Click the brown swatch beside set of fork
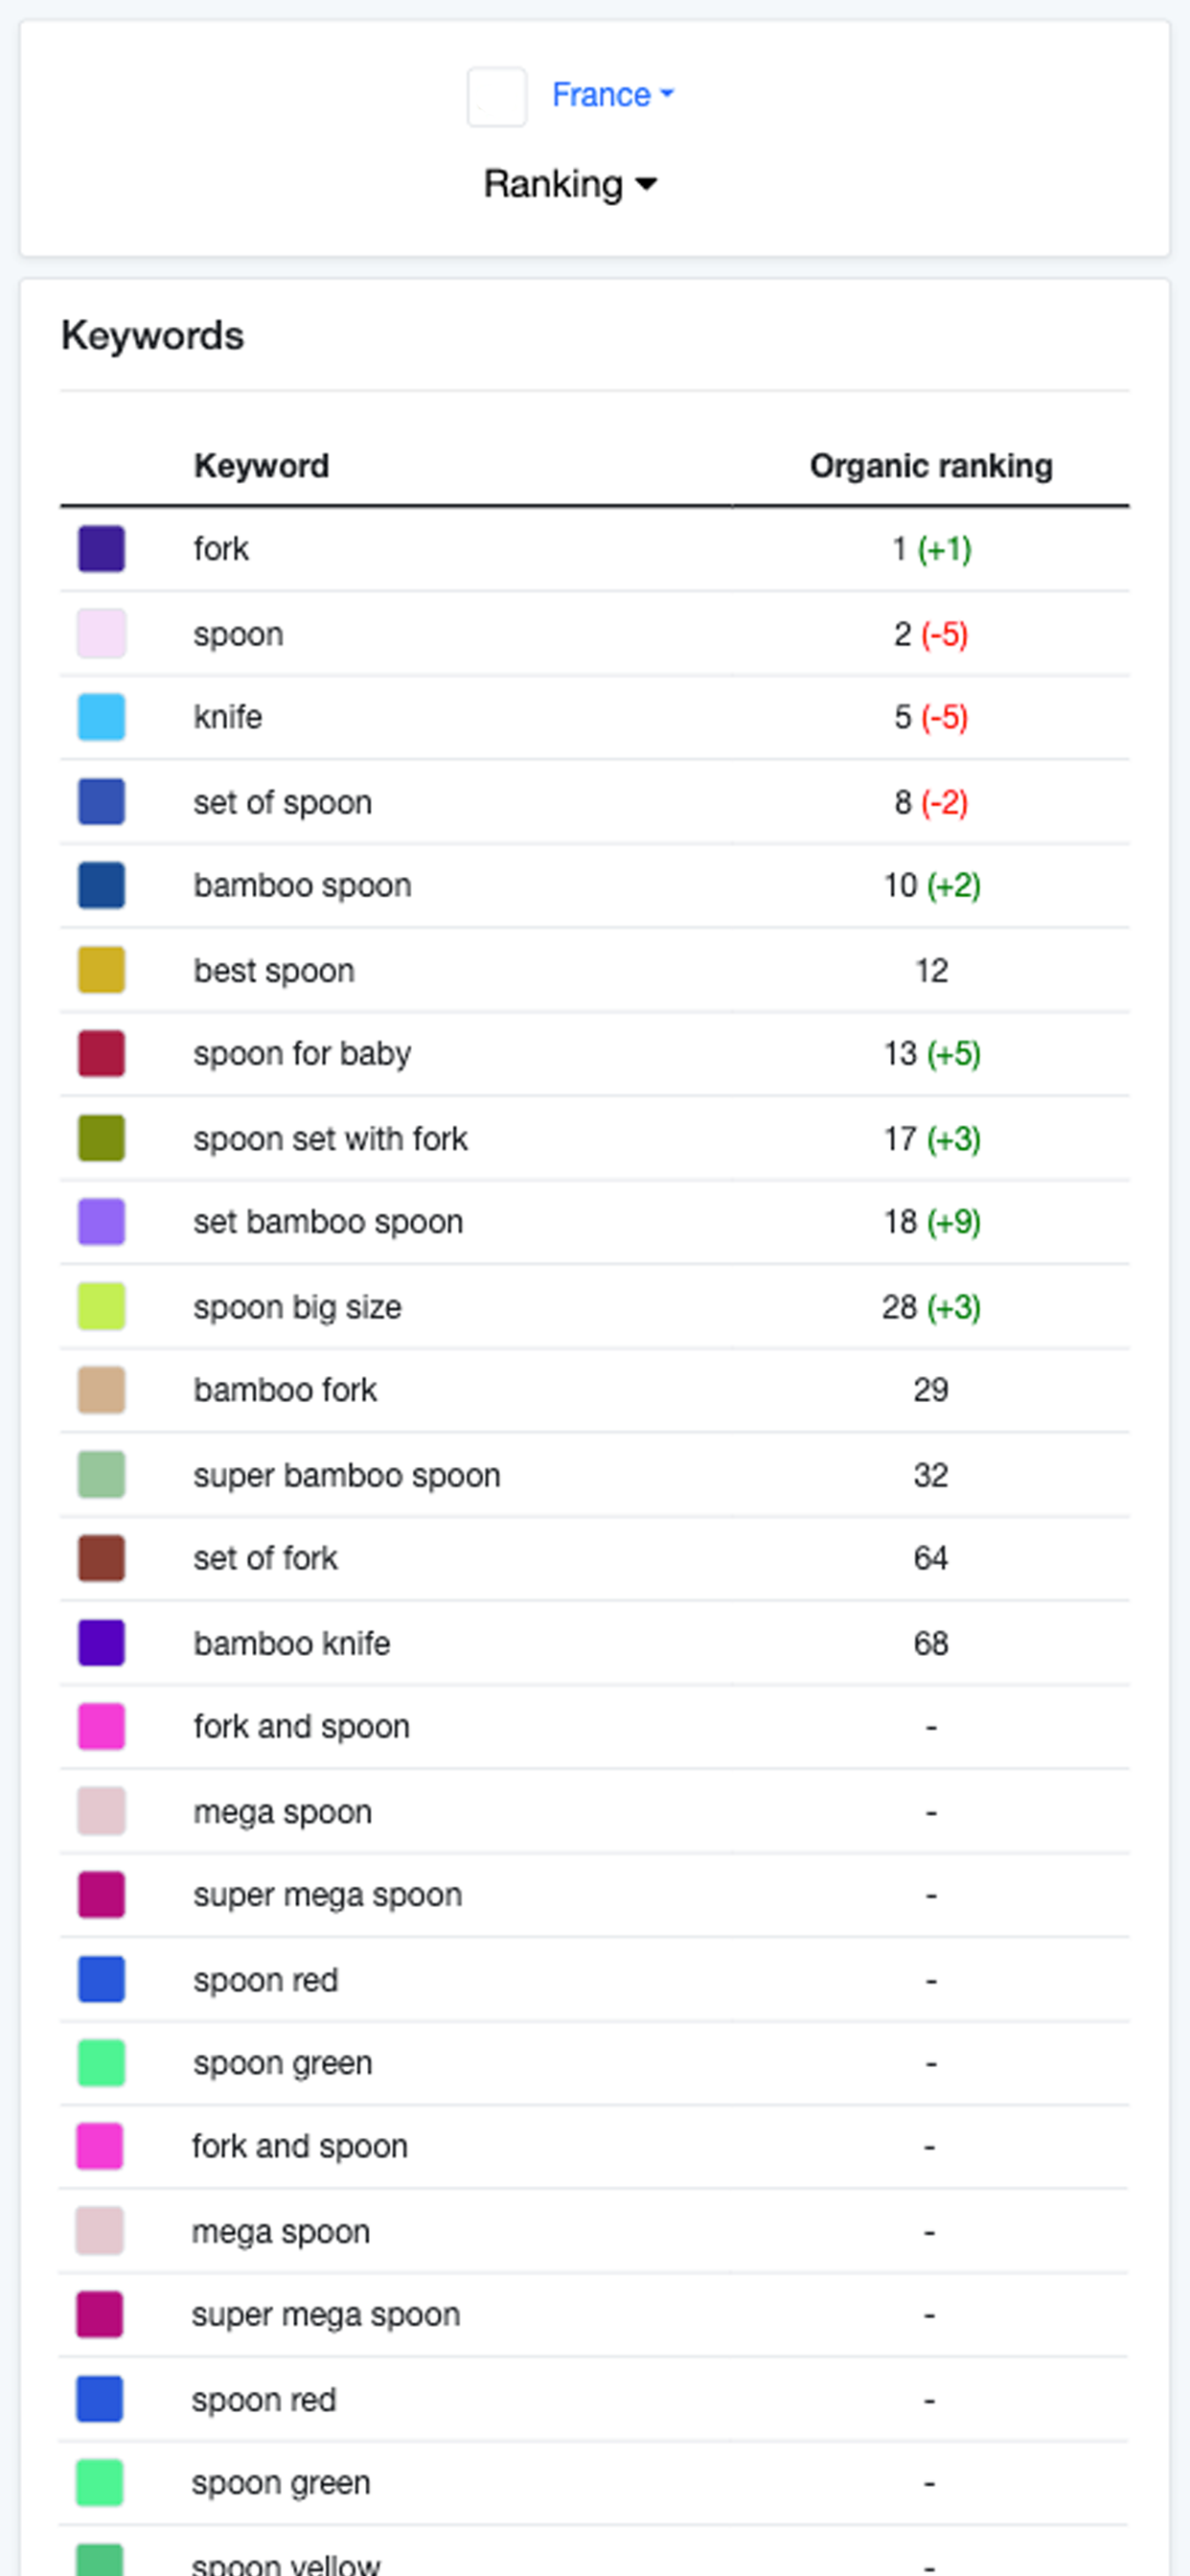This screenshot has height=2576, width=1190. point(101,1558)
